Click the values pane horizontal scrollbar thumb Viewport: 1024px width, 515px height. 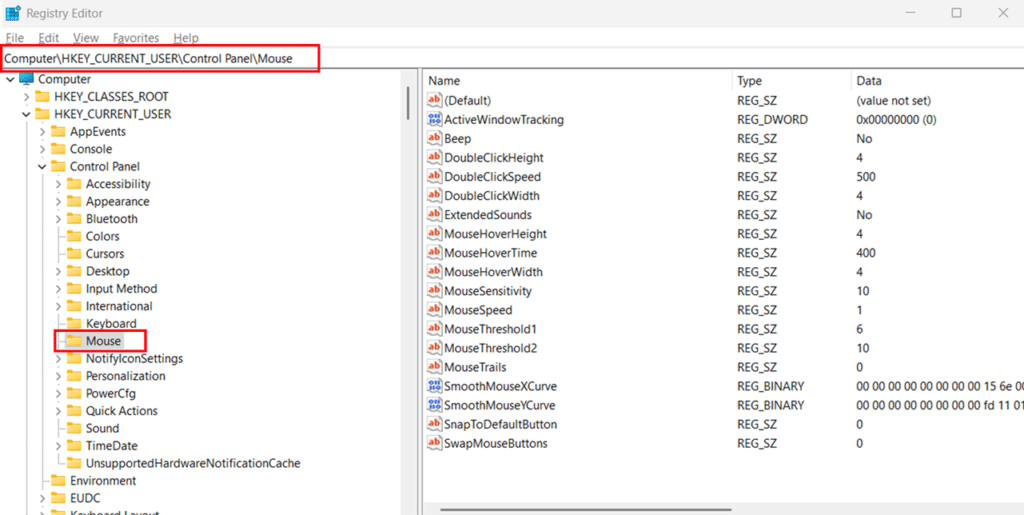[x=586, y=510]
